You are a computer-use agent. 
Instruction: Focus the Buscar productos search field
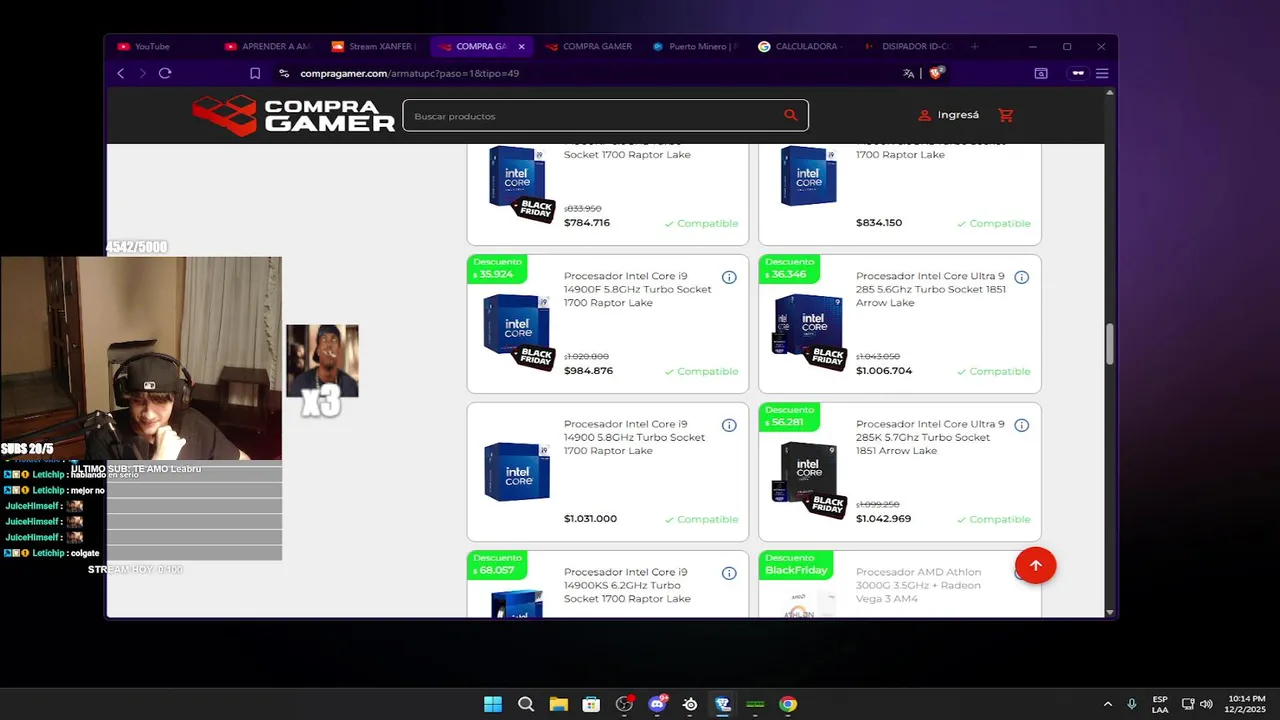coord(594,116)
